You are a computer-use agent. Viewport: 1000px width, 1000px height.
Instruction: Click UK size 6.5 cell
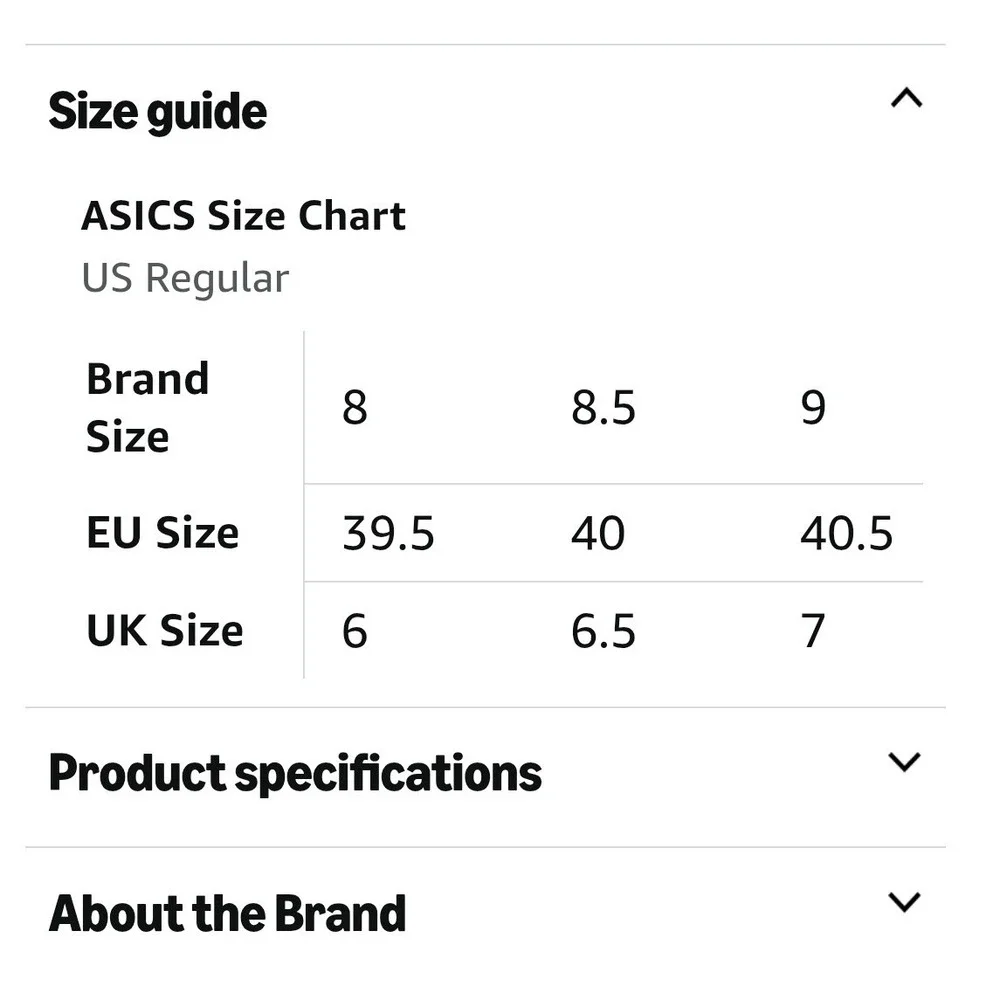pos(603,631)
